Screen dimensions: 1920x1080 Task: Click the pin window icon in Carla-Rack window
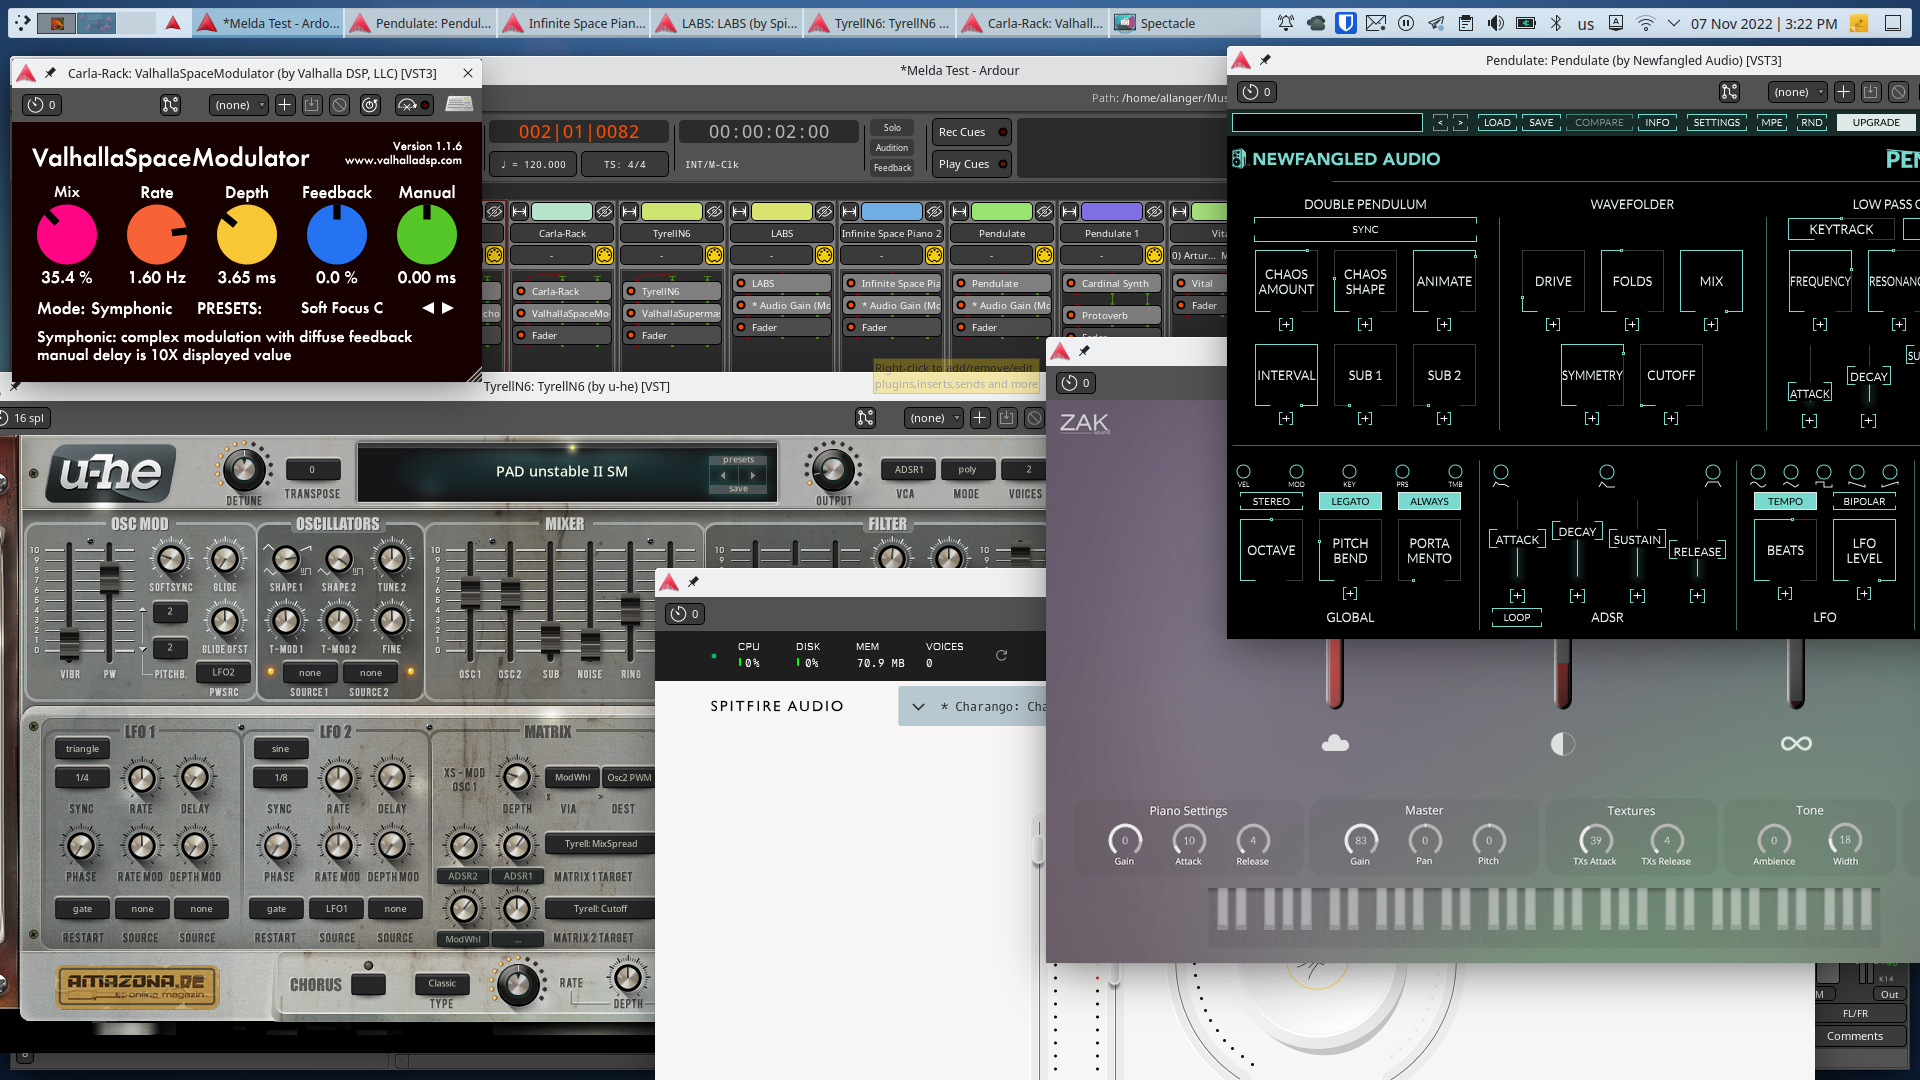pyautogui.click(x=50, y=73)
